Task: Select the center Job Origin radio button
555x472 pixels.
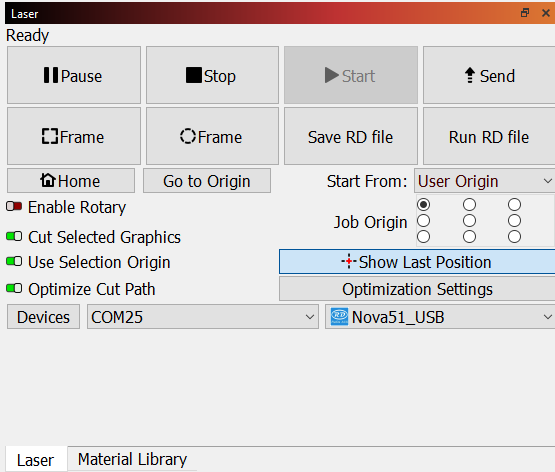Action: coord(469,220)
